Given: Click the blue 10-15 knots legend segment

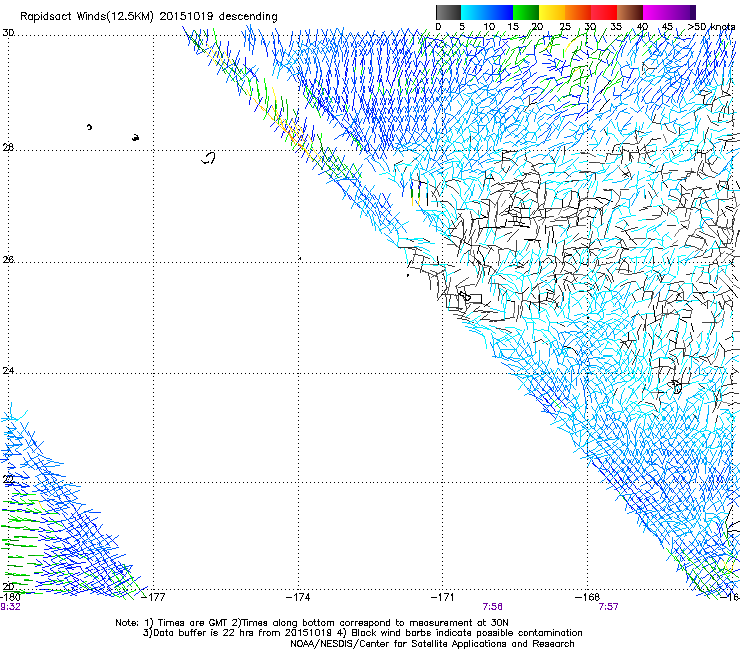Looking at the screenshot, I should tap(500, 12).
